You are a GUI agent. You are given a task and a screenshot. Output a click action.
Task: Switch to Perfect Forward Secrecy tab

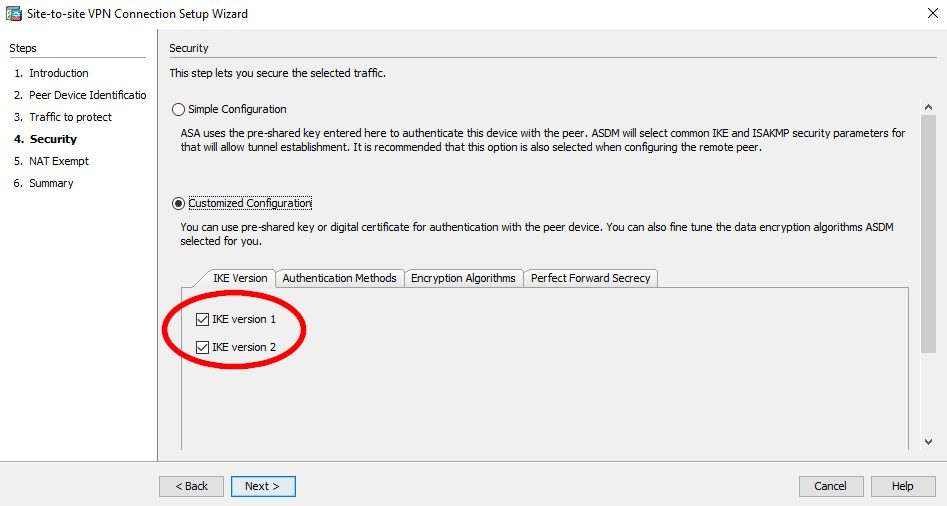click(x=590, y=278)
